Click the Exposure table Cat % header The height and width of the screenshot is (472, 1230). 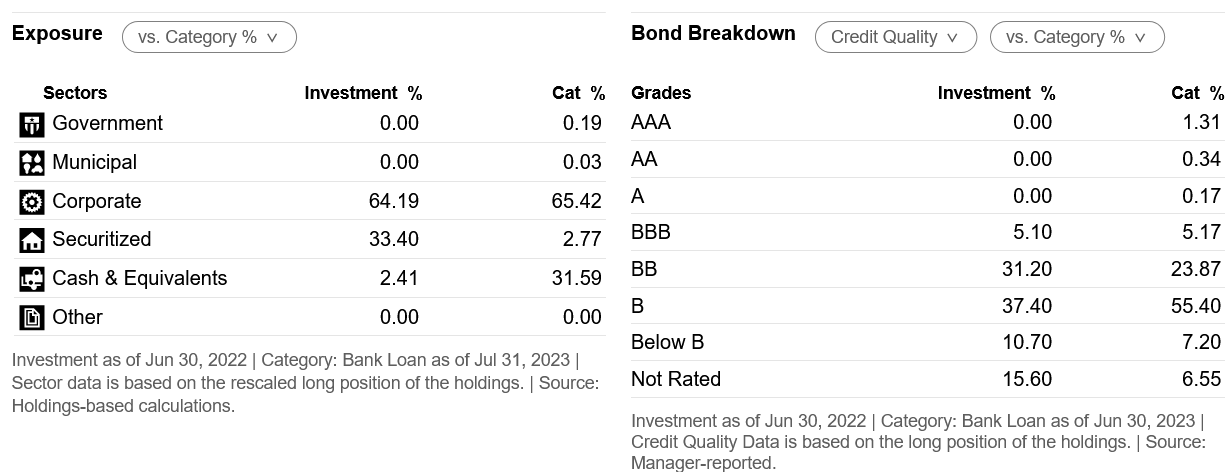(578, 93)
